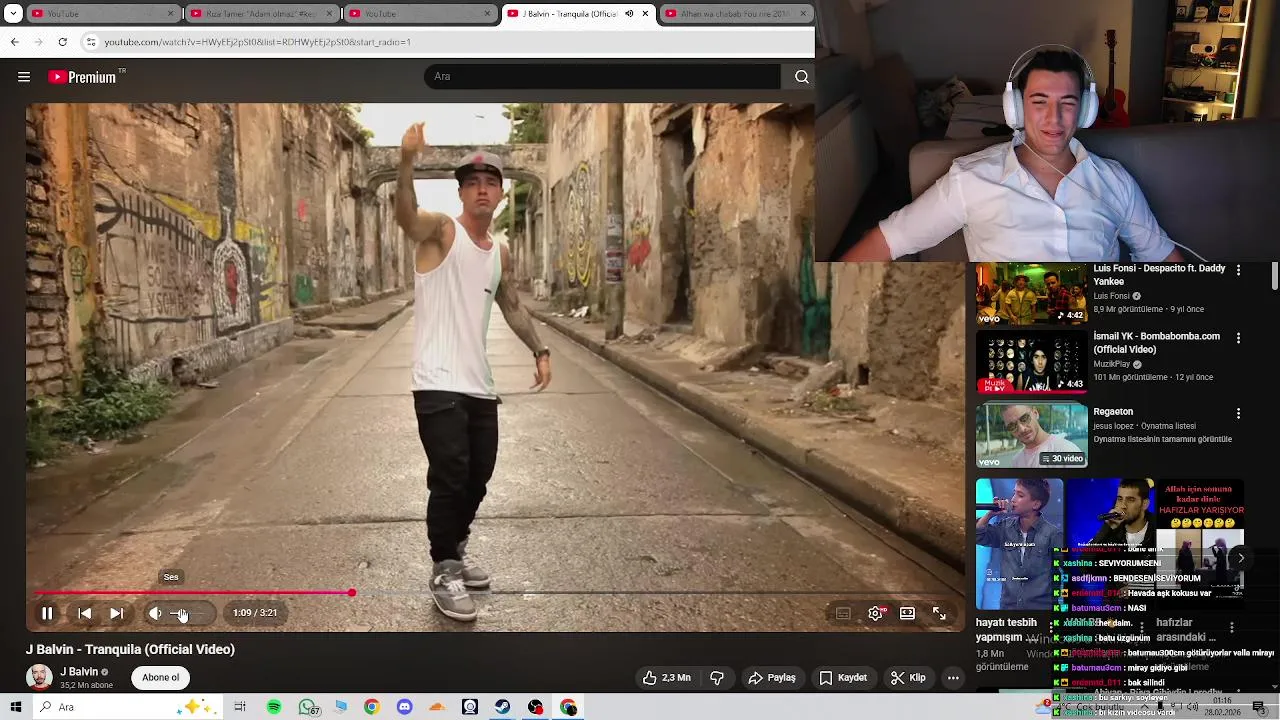Screen dimensions: 1280x720
Task: Switch to the Rıza Tamer tab
Action: pyautogui.click(x=260, y=14)
